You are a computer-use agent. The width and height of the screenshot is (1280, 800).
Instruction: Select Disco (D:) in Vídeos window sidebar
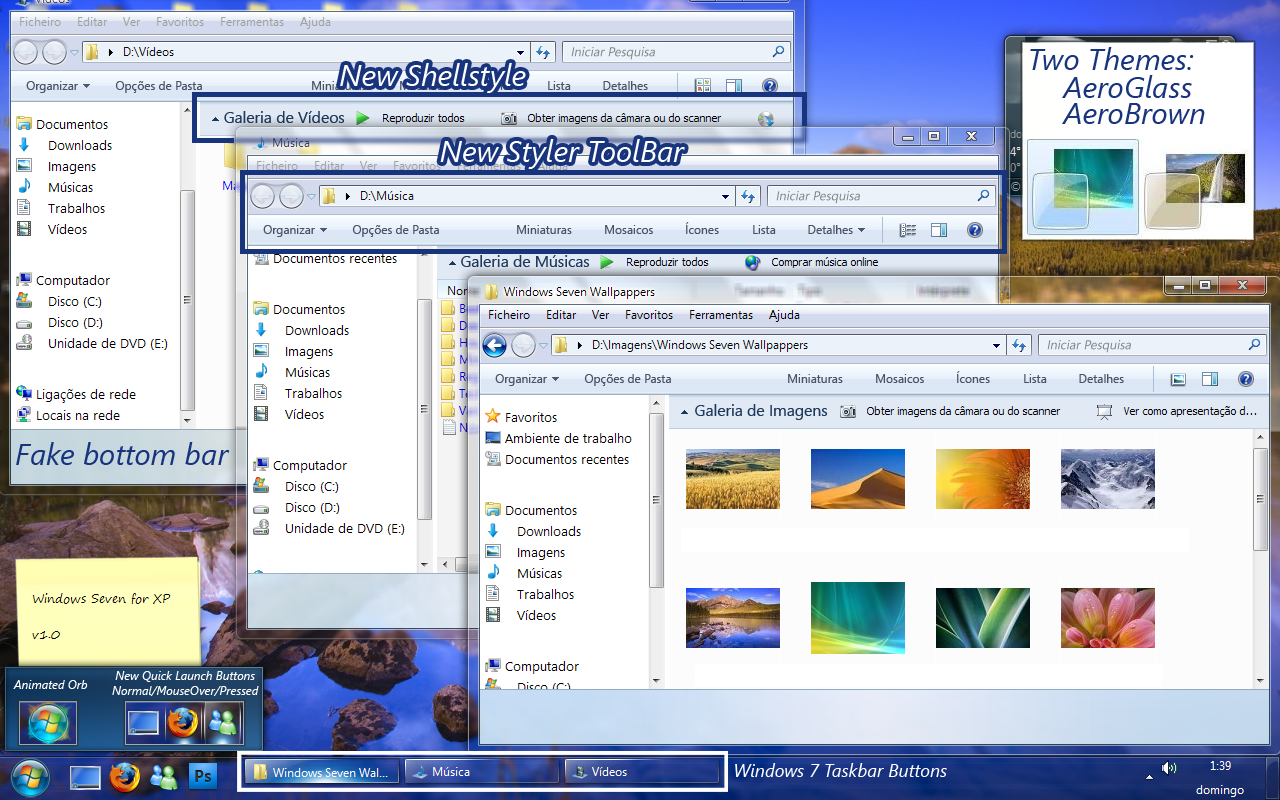coord(75,322)
